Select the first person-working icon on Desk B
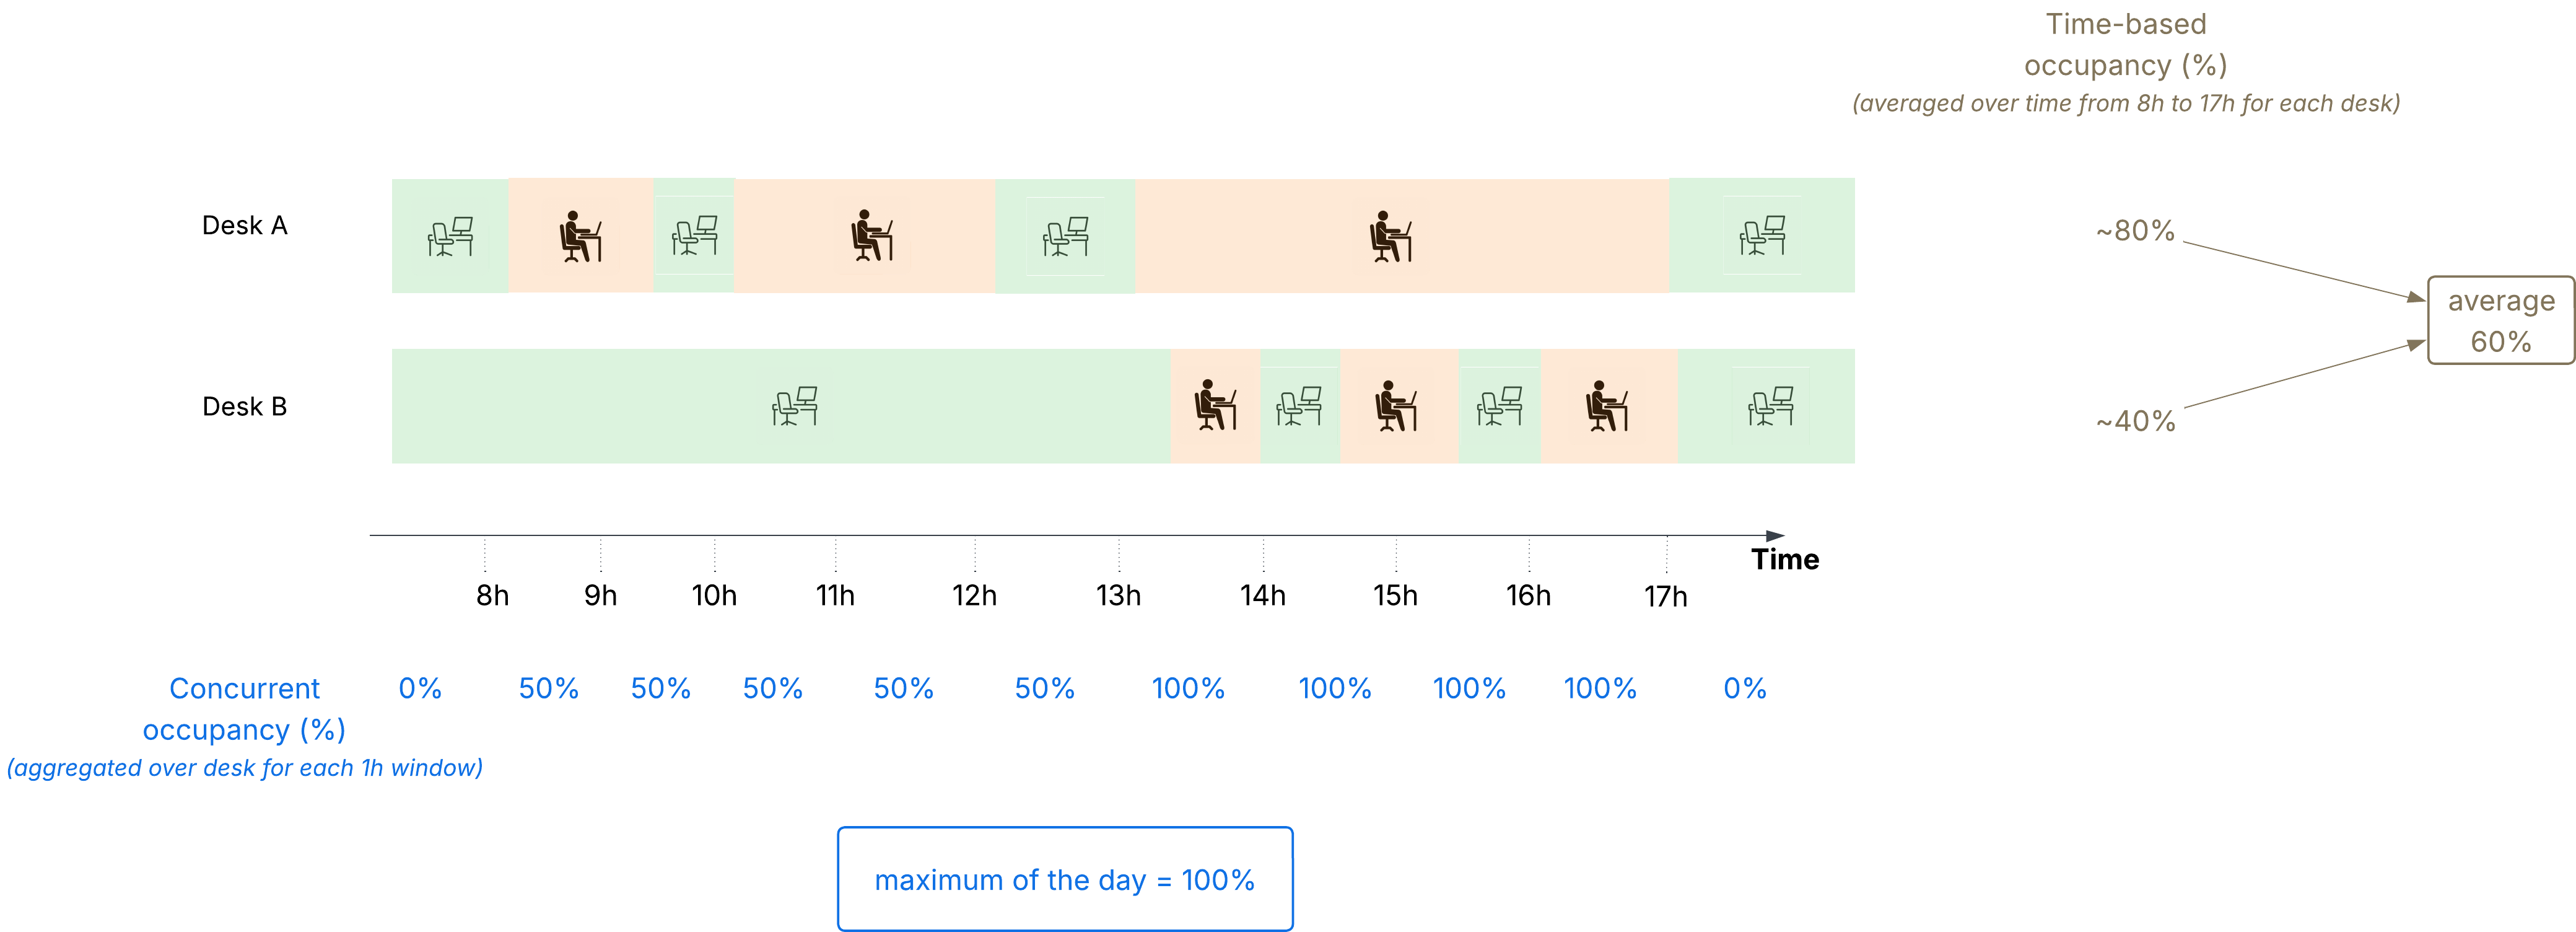 click(x=1215, y=405)
